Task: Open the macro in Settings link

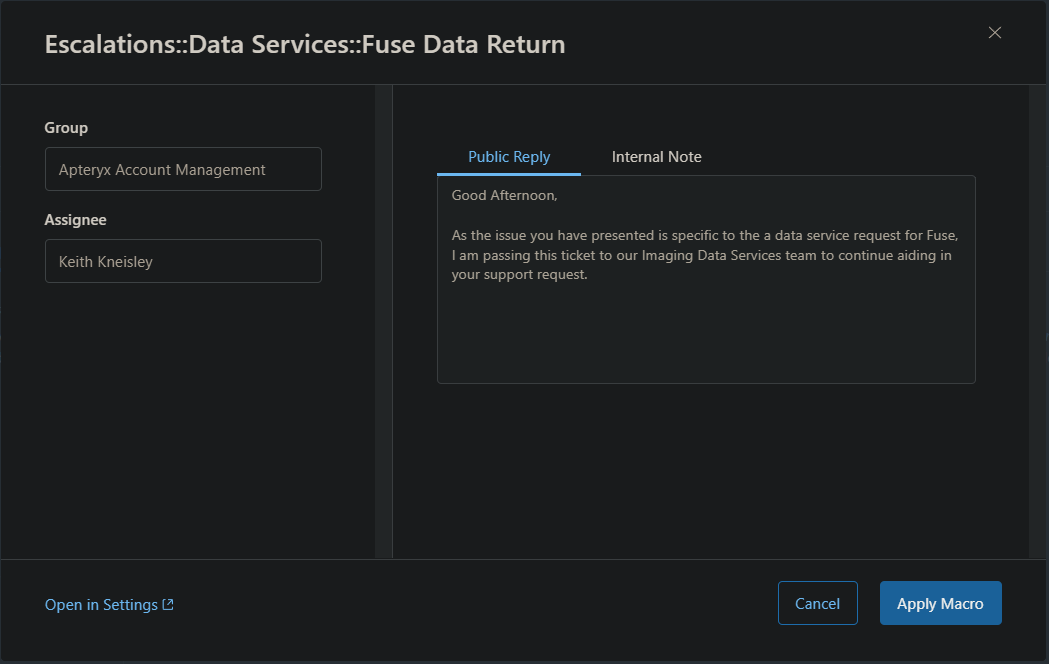Action: 101,604
